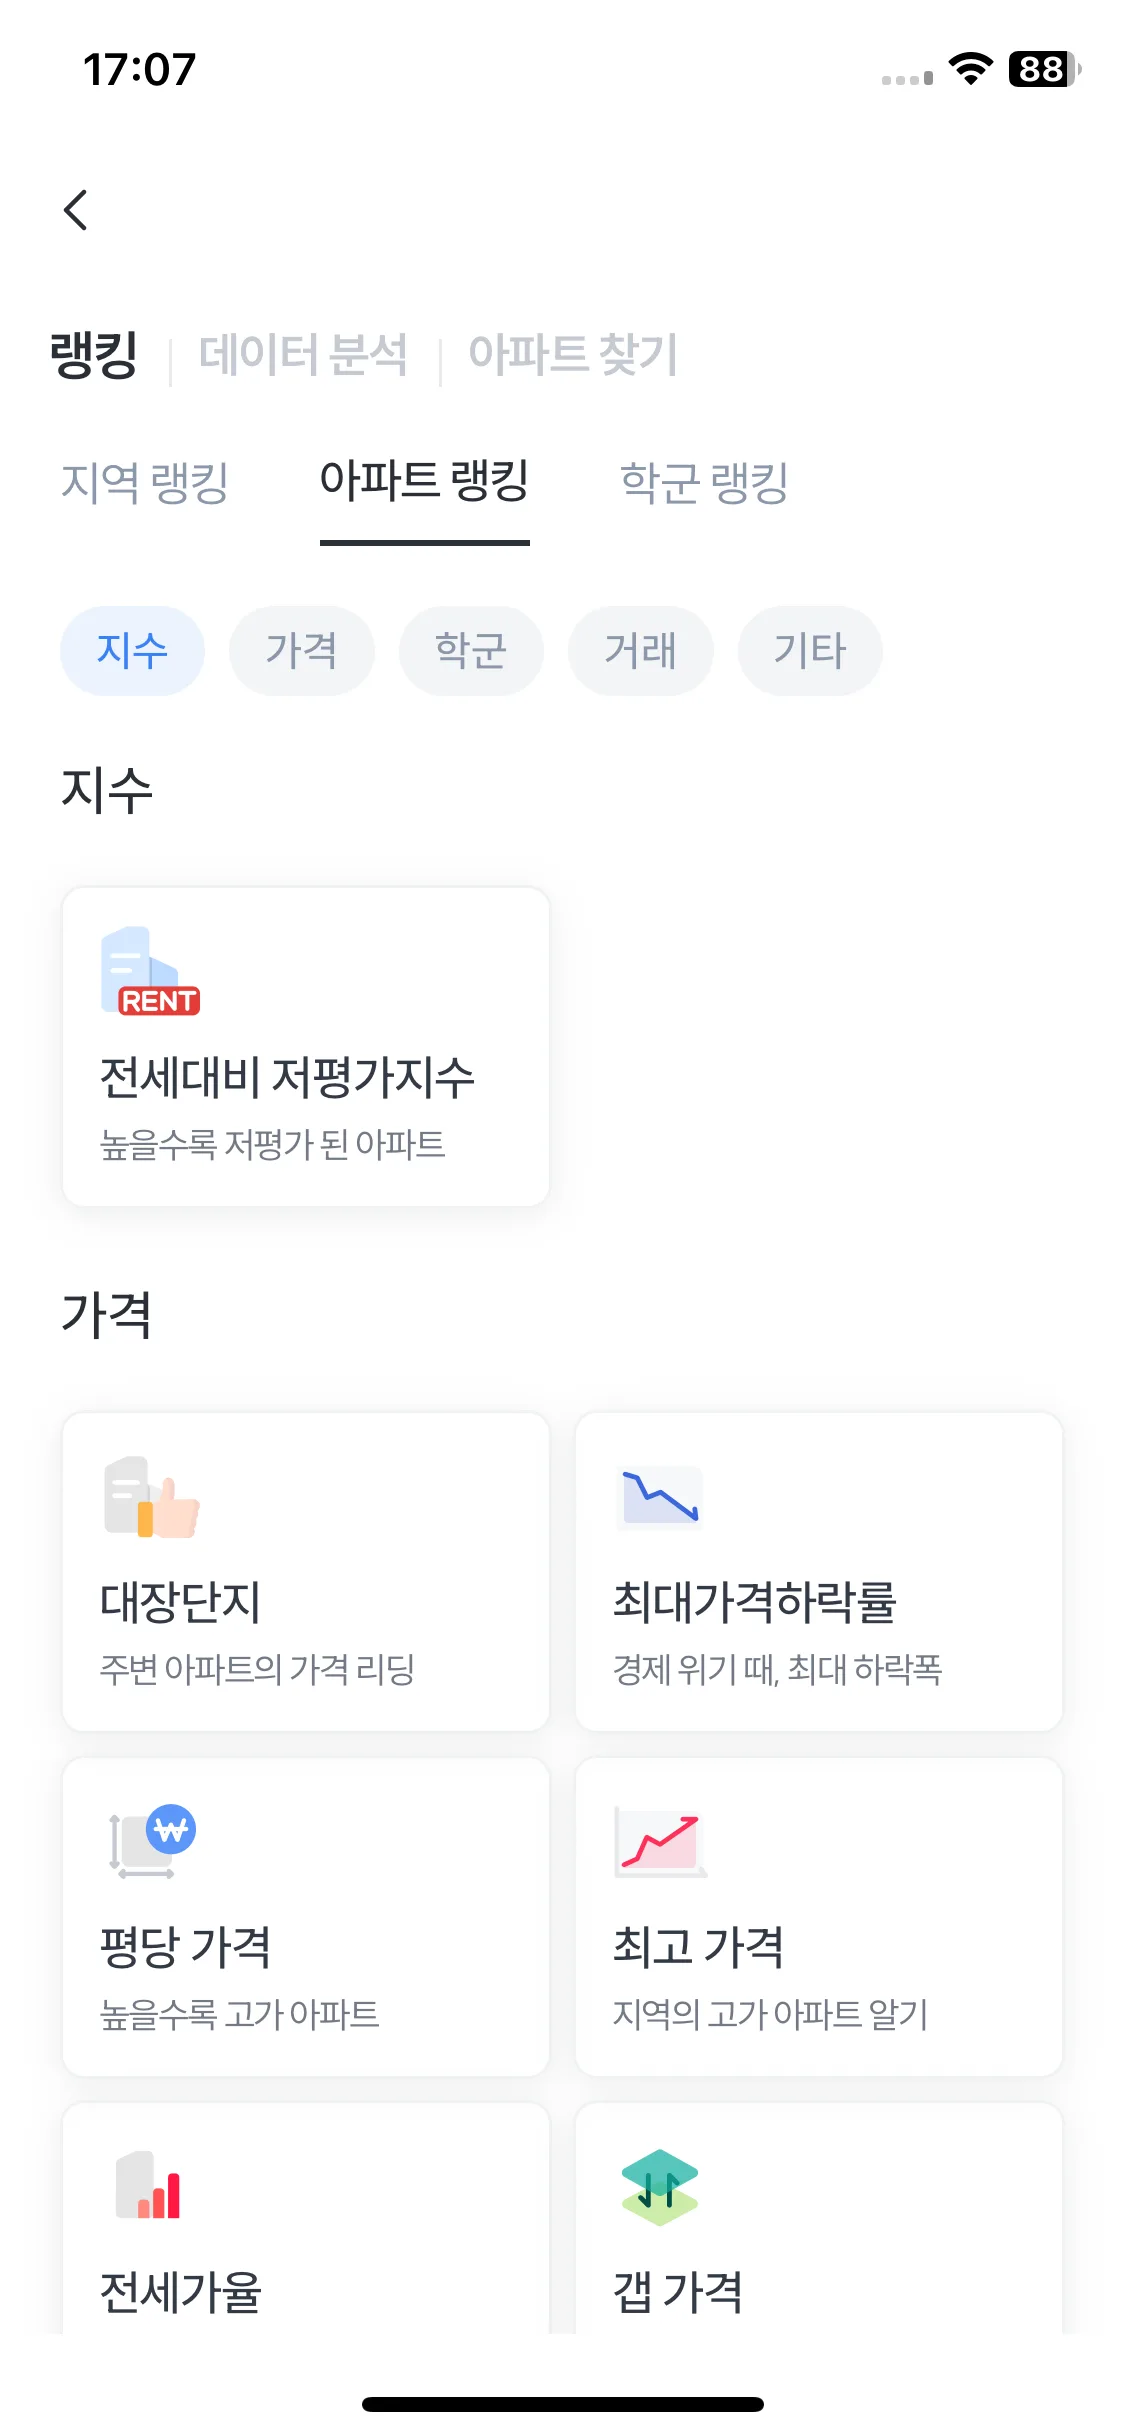Open the 아파트 찾기 section
This screenshot has height=2436, width=1125.
click(573, 355)
